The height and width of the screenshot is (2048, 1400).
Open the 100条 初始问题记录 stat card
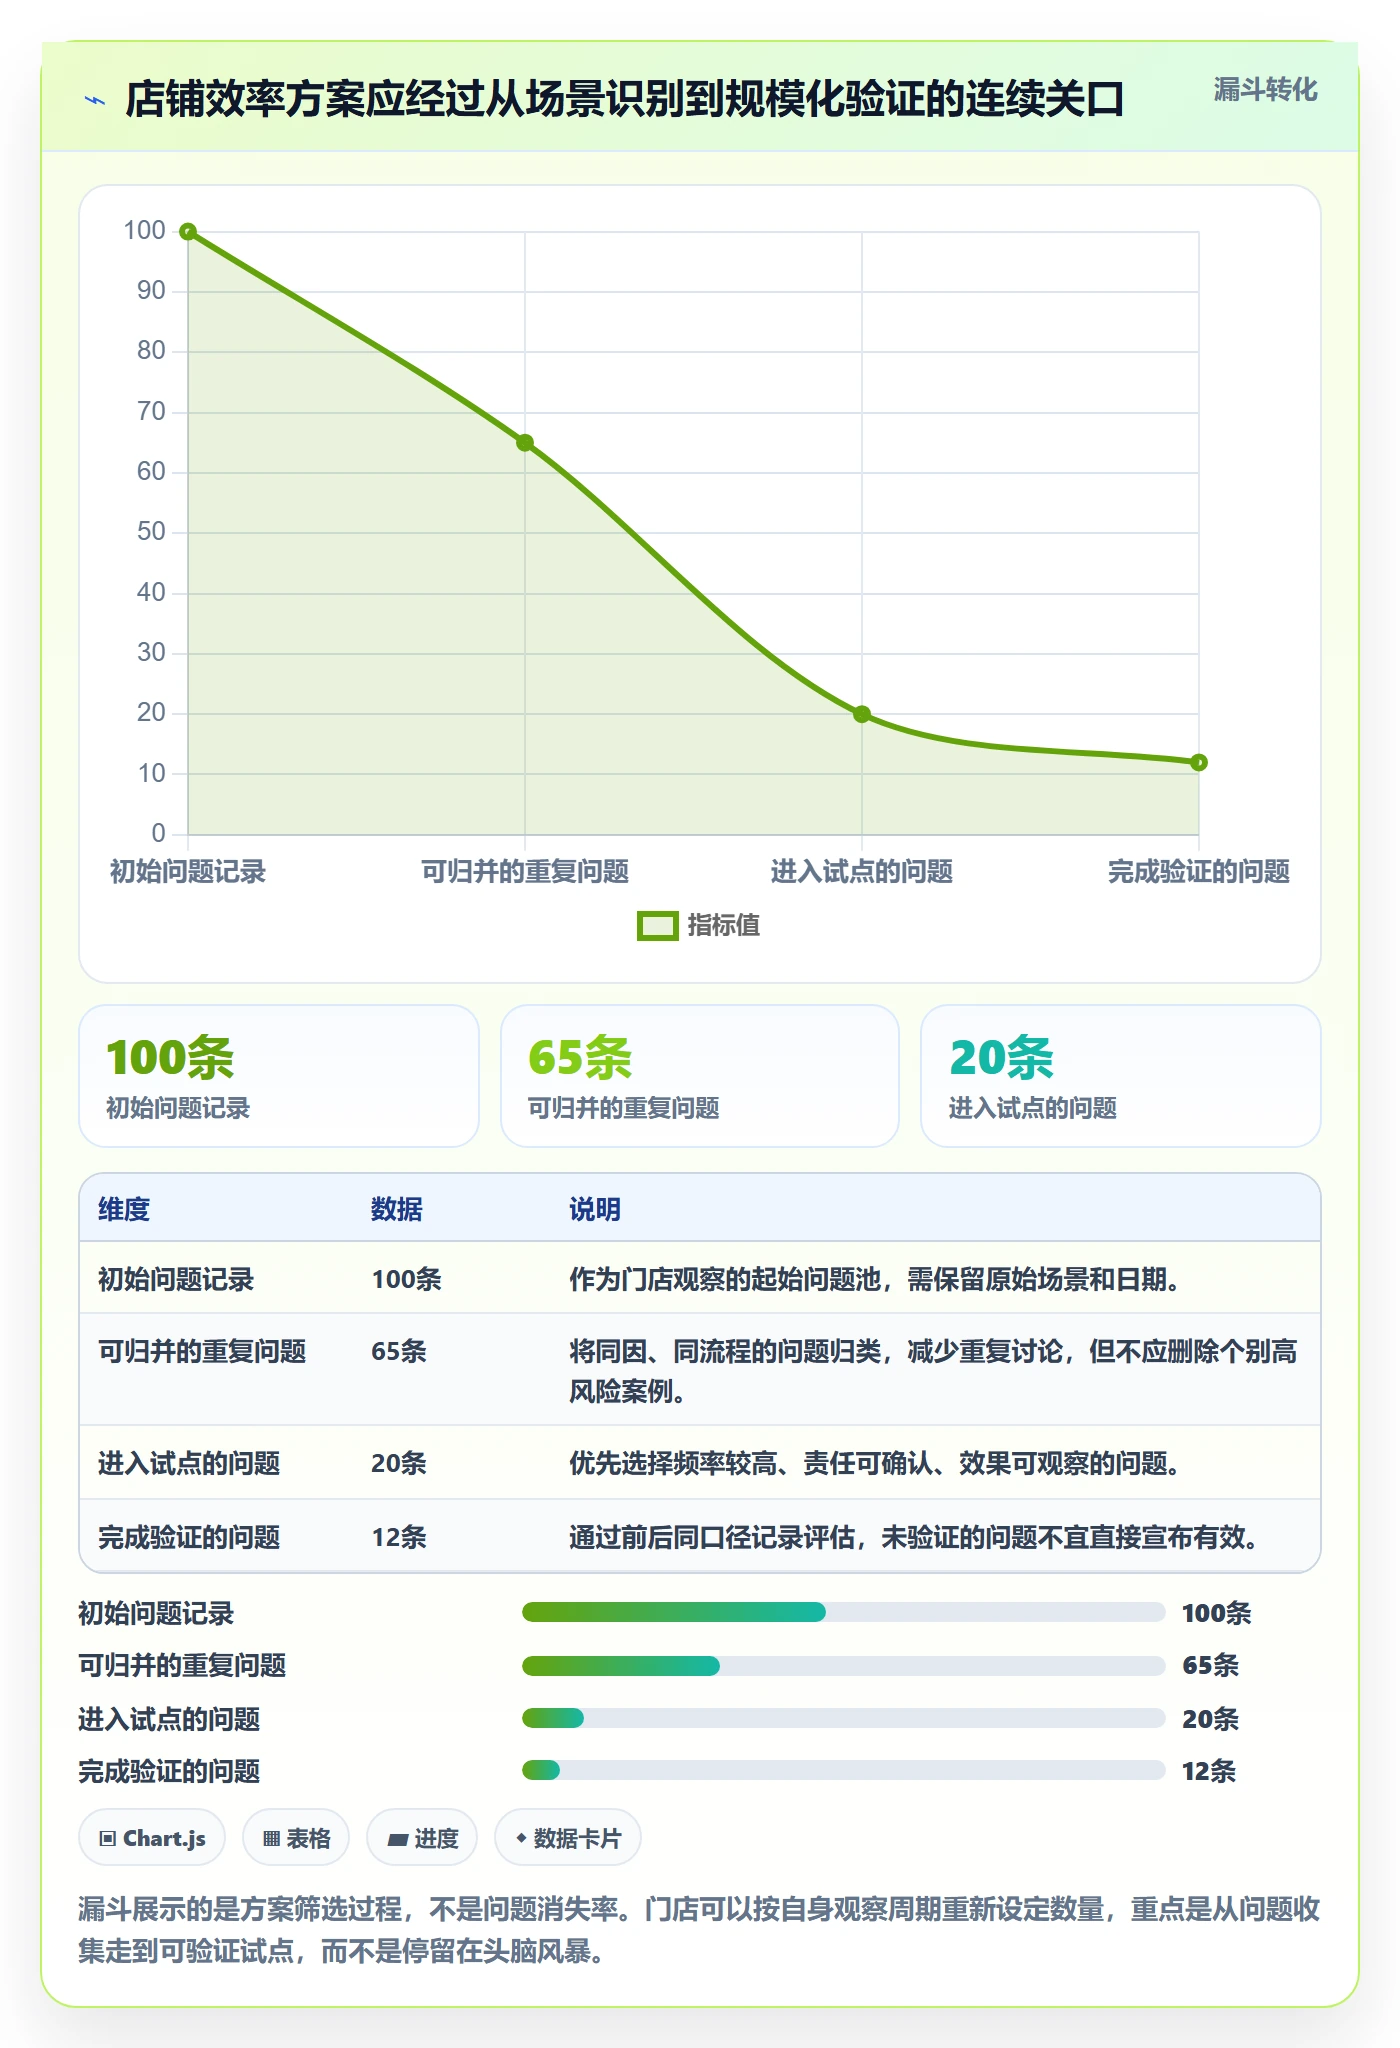tap(279, 1076)
